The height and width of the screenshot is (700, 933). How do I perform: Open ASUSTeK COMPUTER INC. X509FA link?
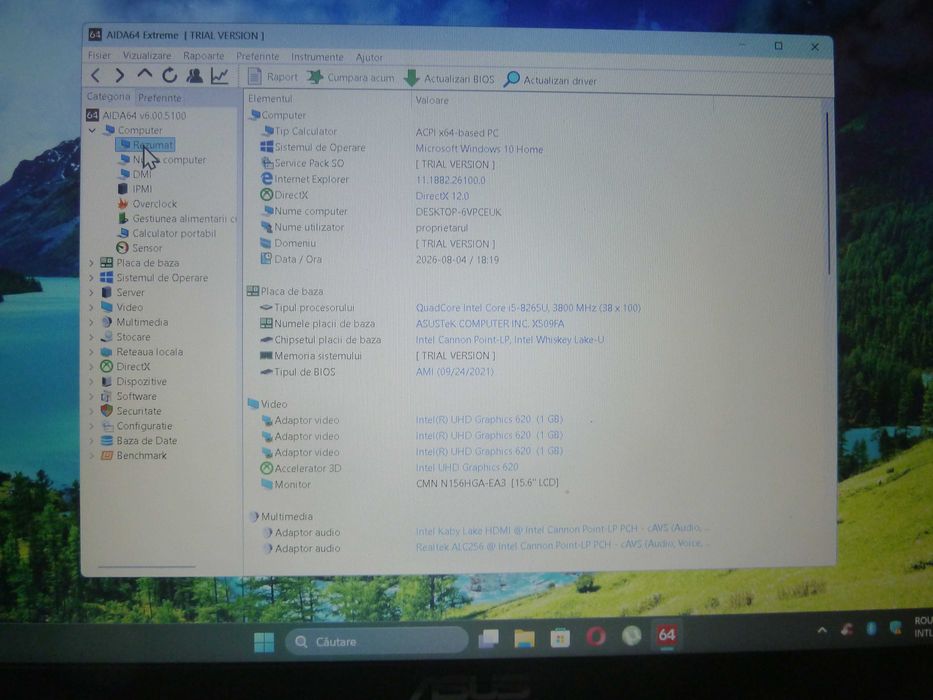point(490,324)
